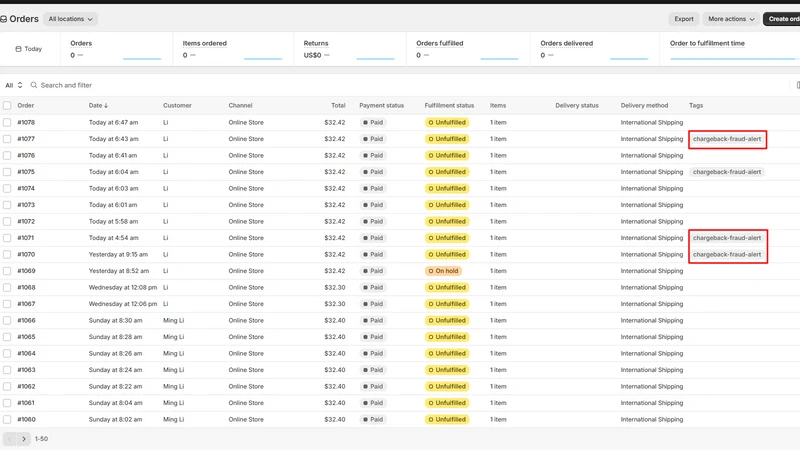Open the All views selector
This screenshot has width=800, height=450.
coord(14,85)
